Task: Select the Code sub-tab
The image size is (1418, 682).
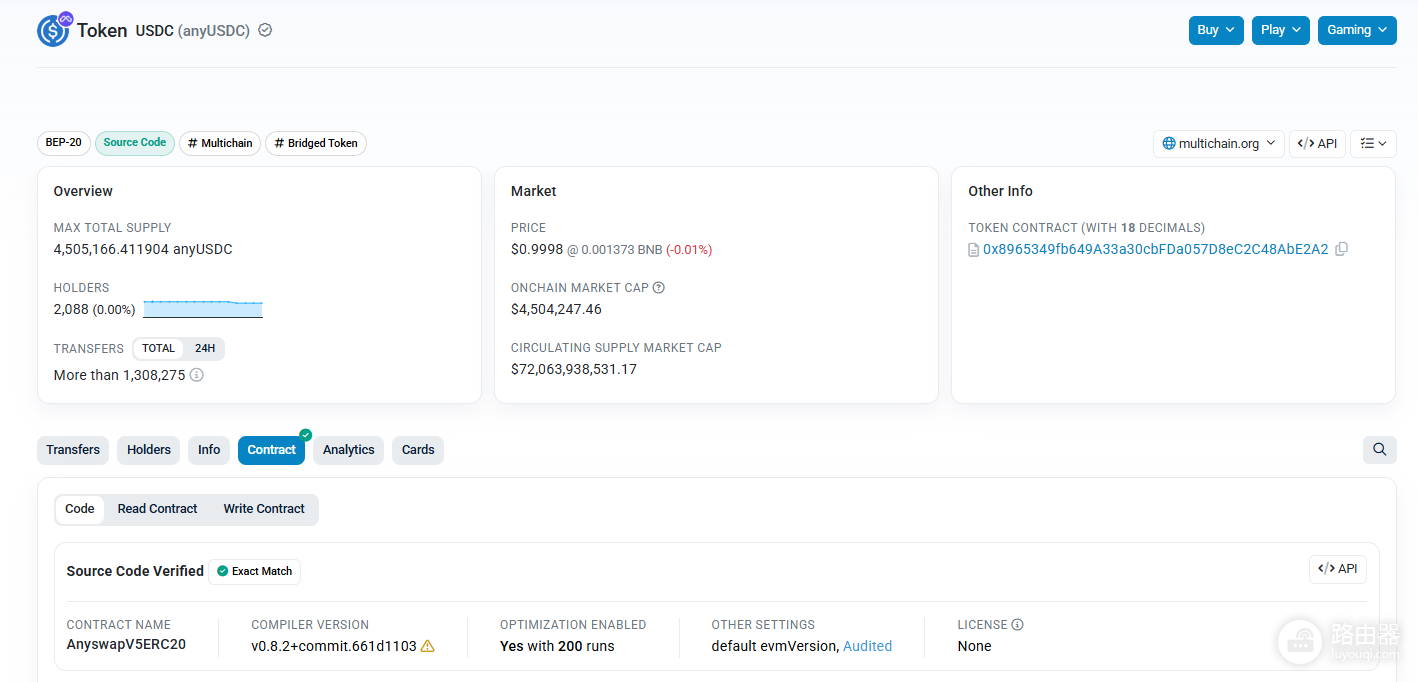Action: (x=80, y=509)
